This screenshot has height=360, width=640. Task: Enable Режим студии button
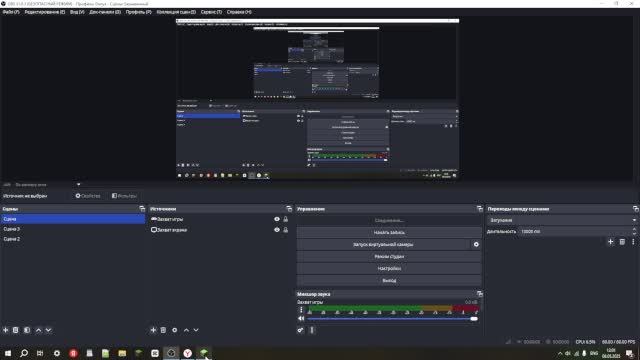pos(389,257)
